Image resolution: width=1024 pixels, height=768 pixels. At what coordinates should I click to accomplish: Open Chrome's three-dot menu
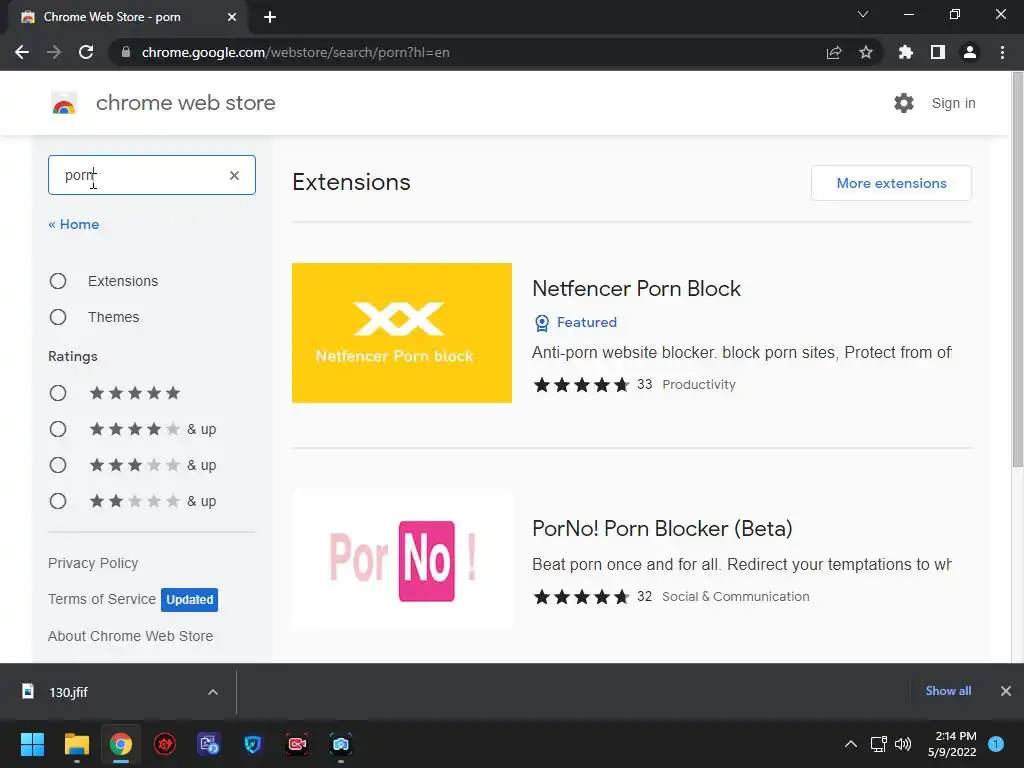1002,52
